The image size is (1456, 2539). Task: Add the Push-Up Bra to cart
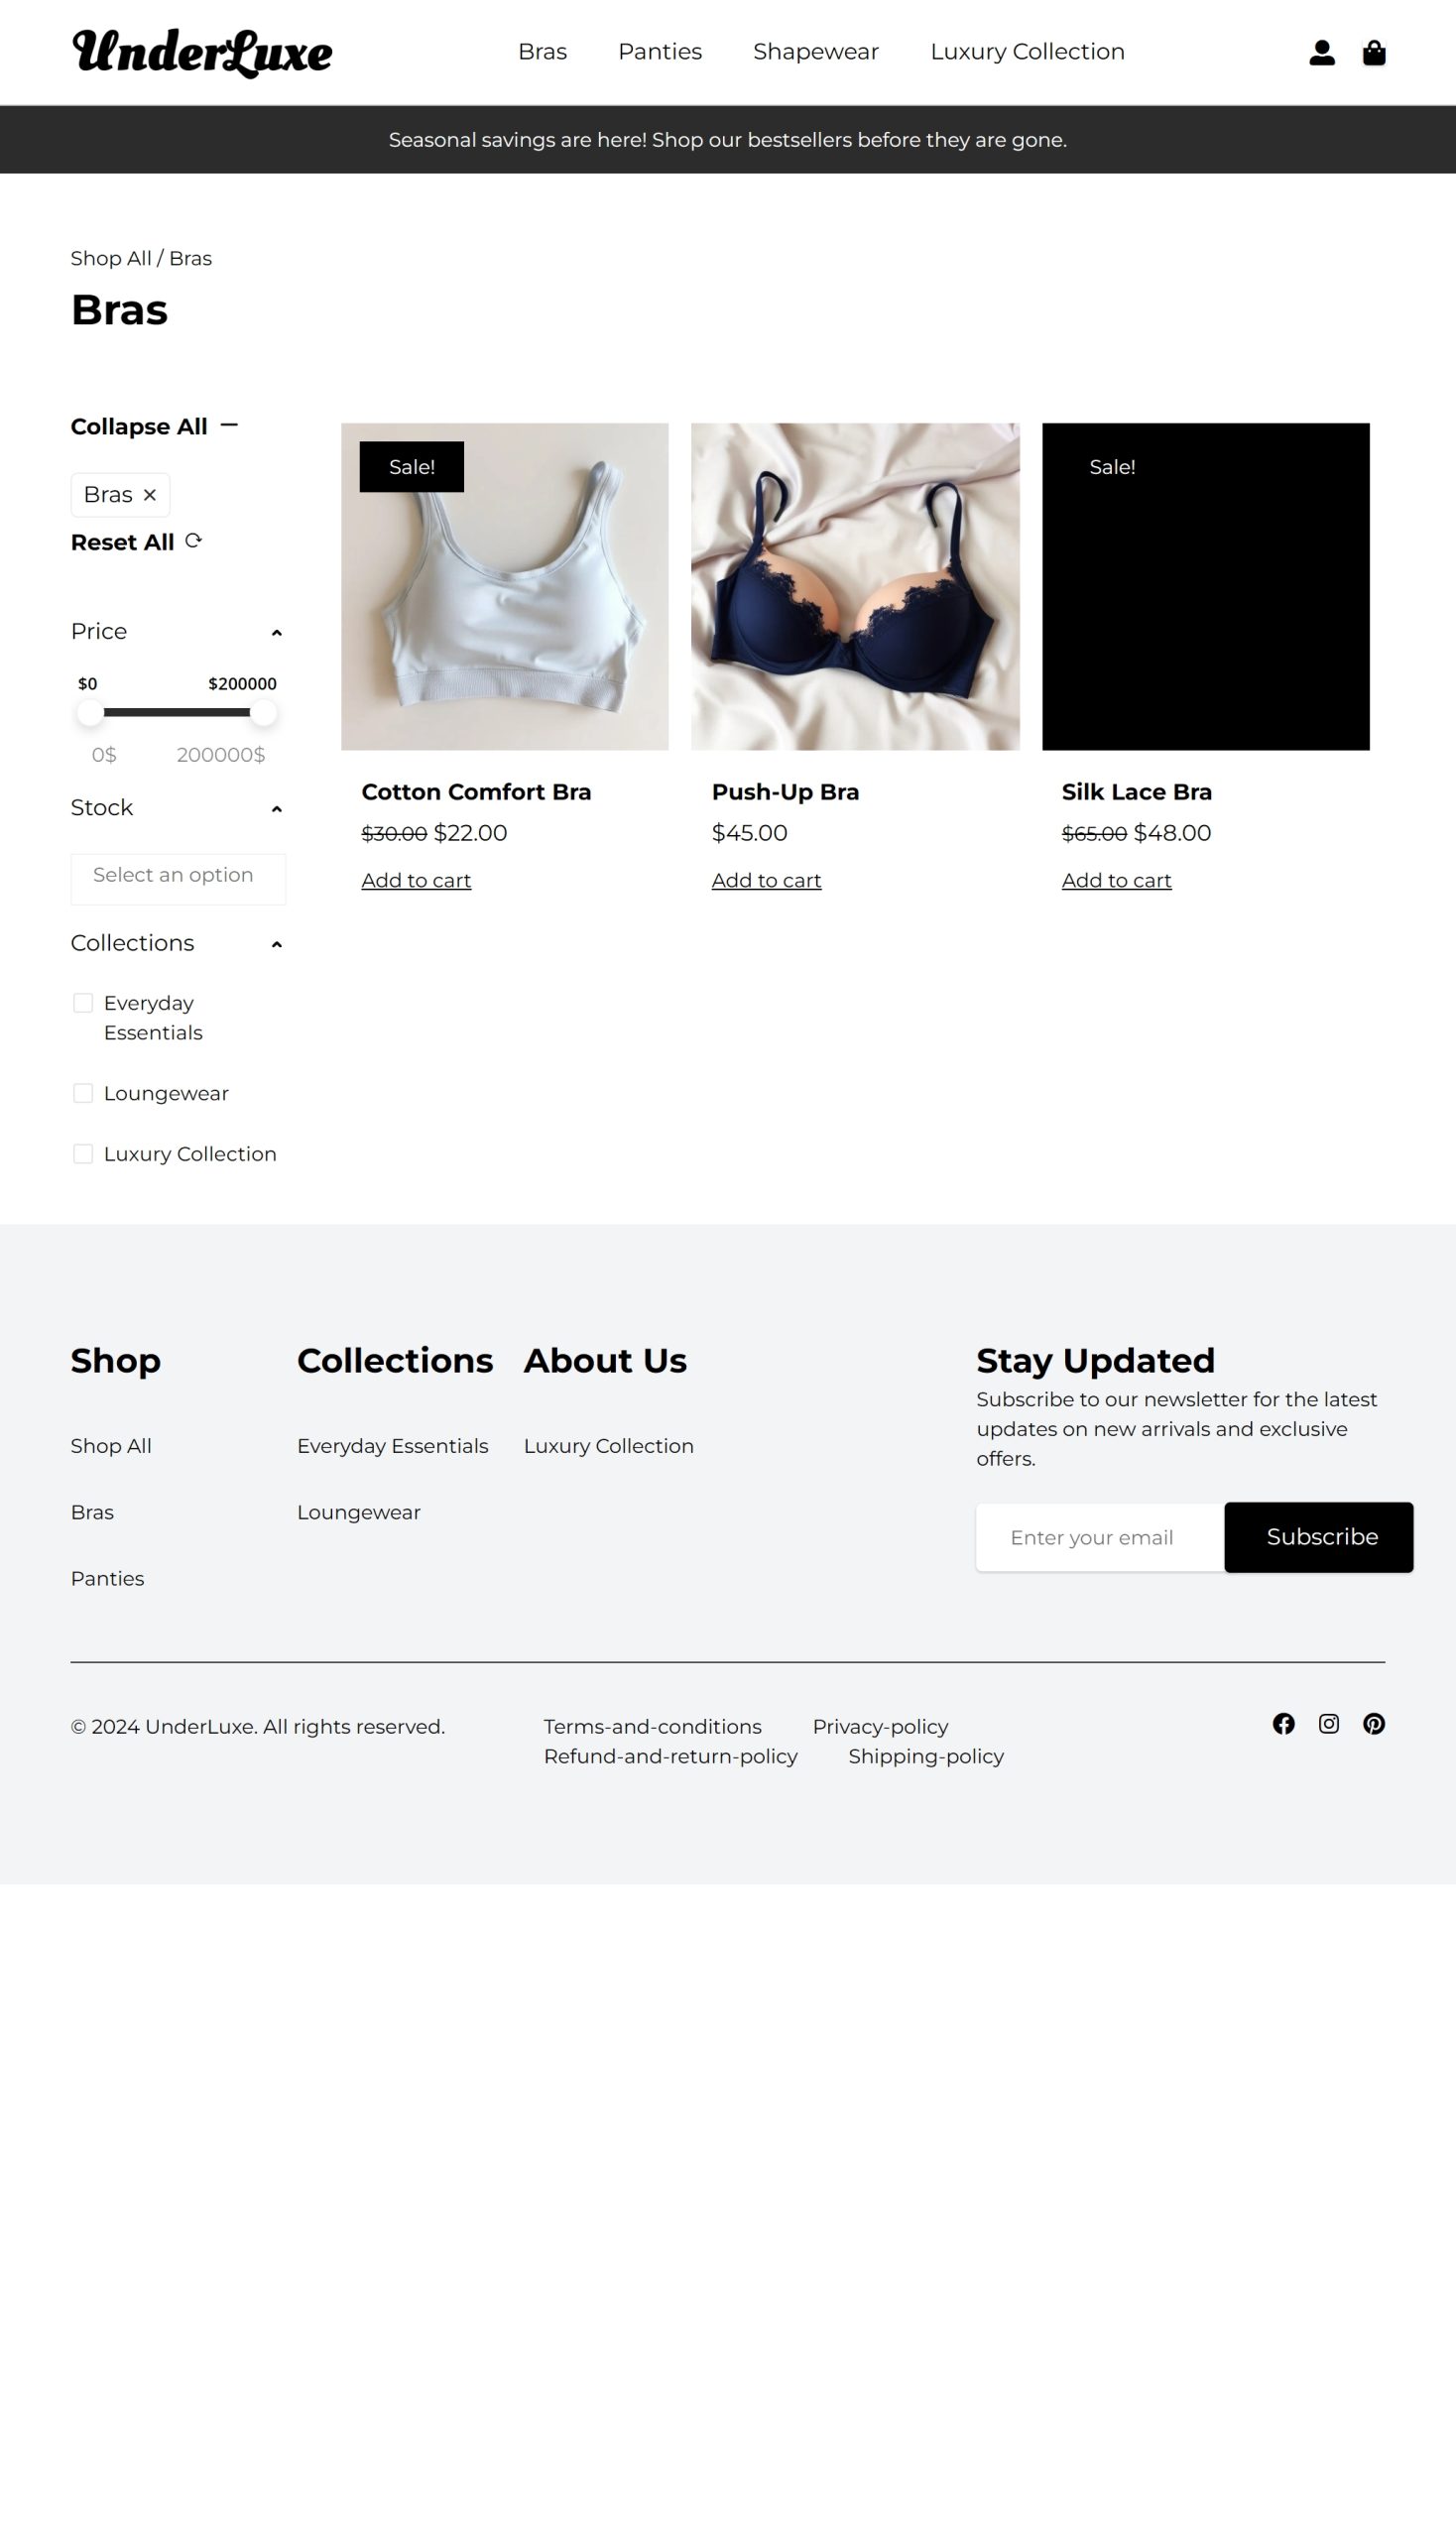point(766,880)
